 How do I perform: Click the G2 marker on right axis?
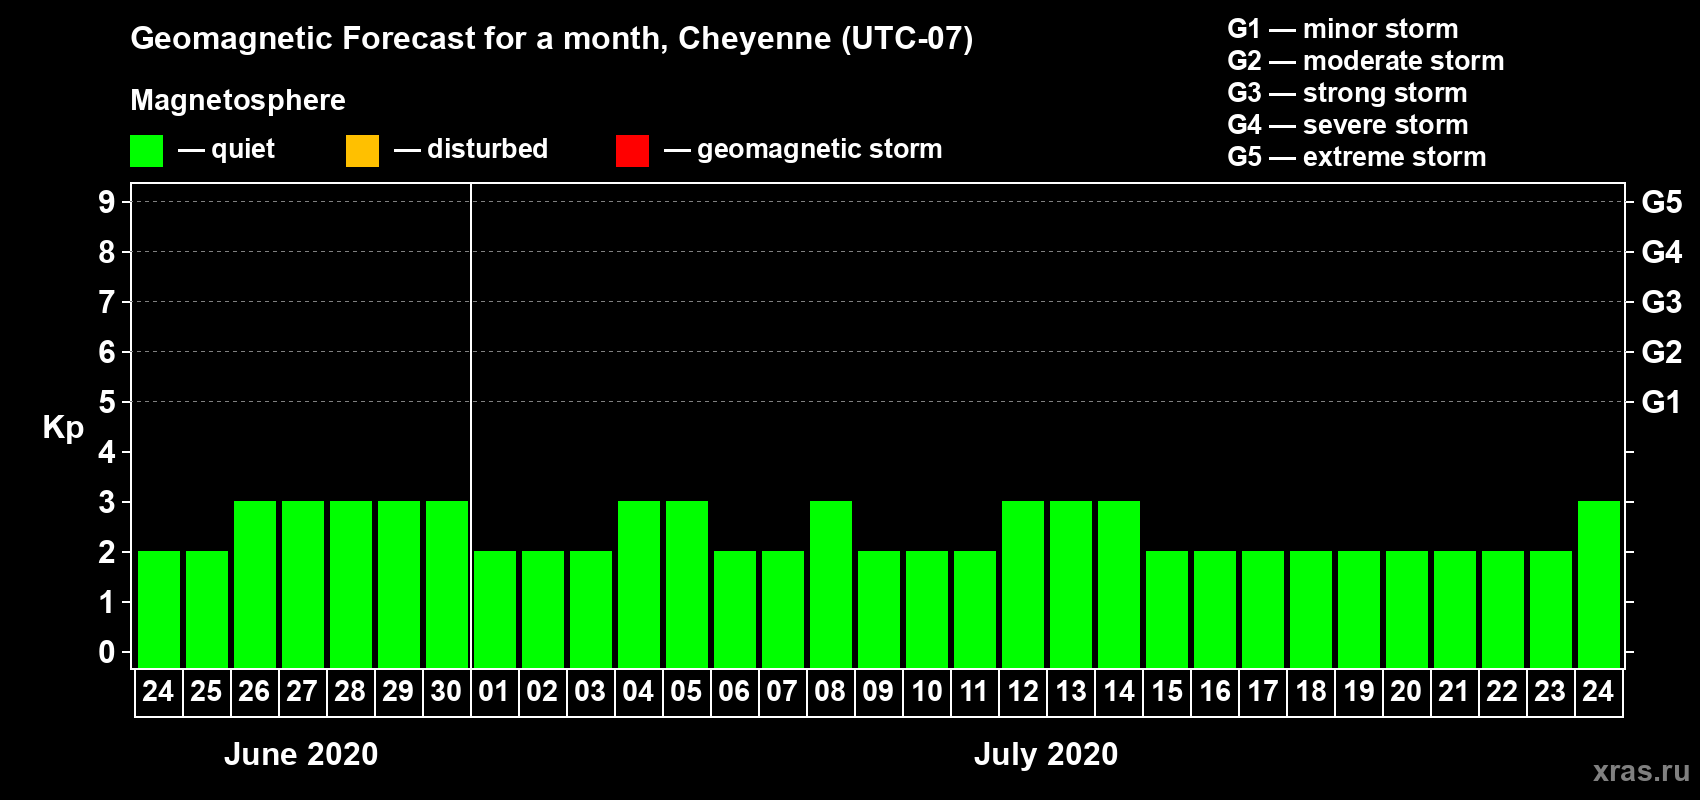pyautogui.click(x=1661, y=352)
